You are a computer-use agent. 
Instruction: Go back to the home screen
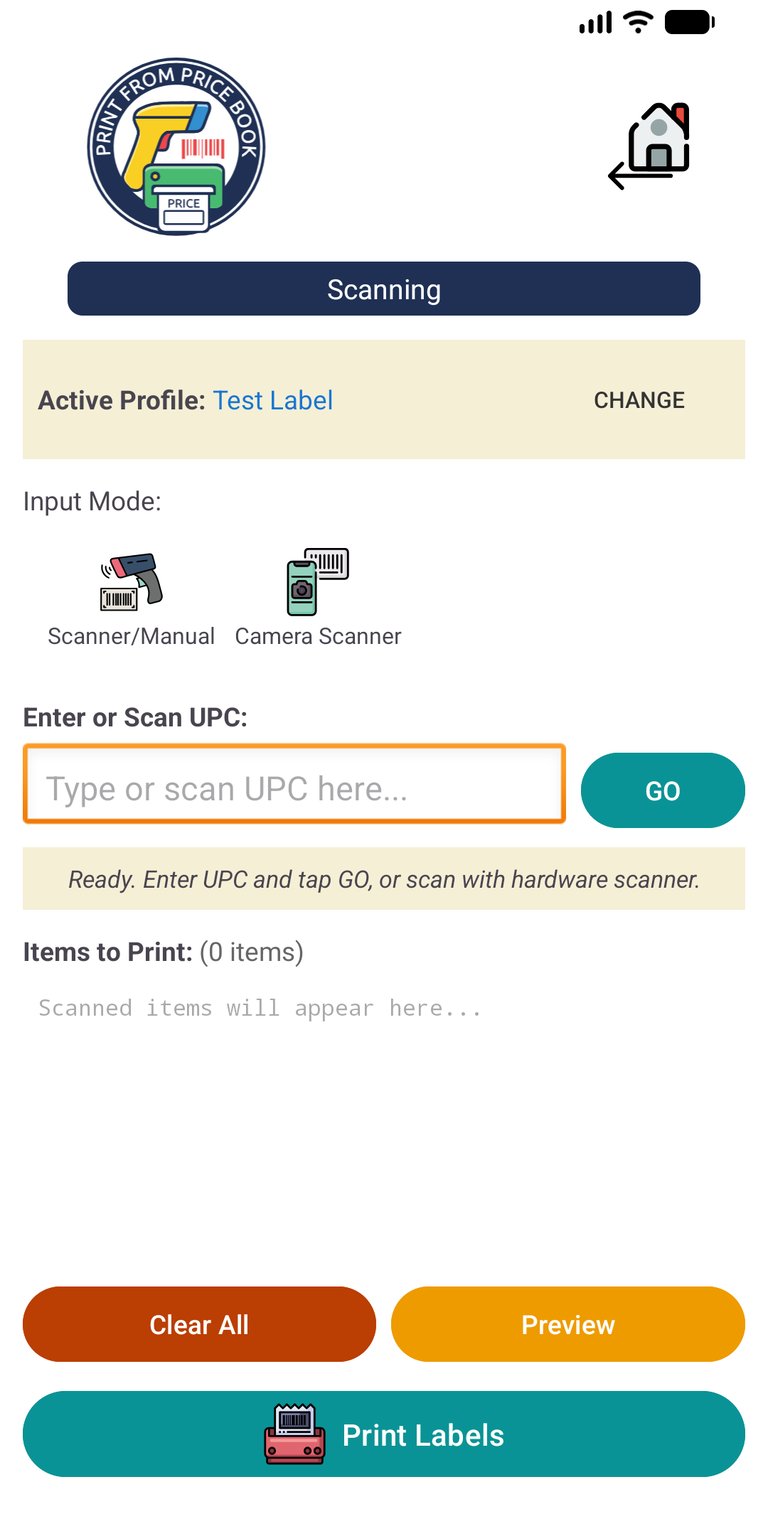651,146
